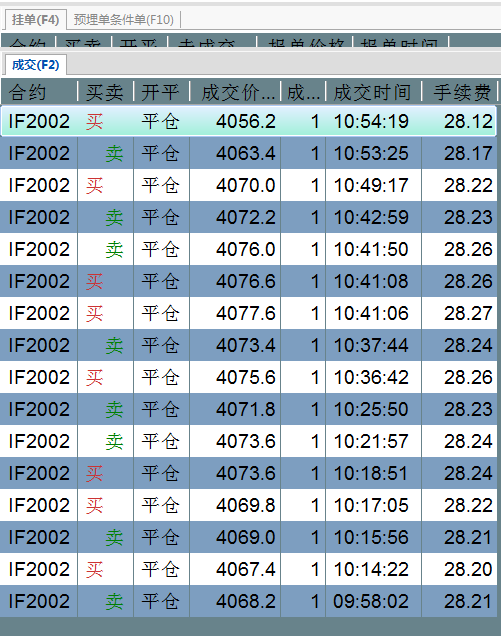The image size is (501, 636).
Task: Select the 成交(F2) tab
Action: (35, 65)
